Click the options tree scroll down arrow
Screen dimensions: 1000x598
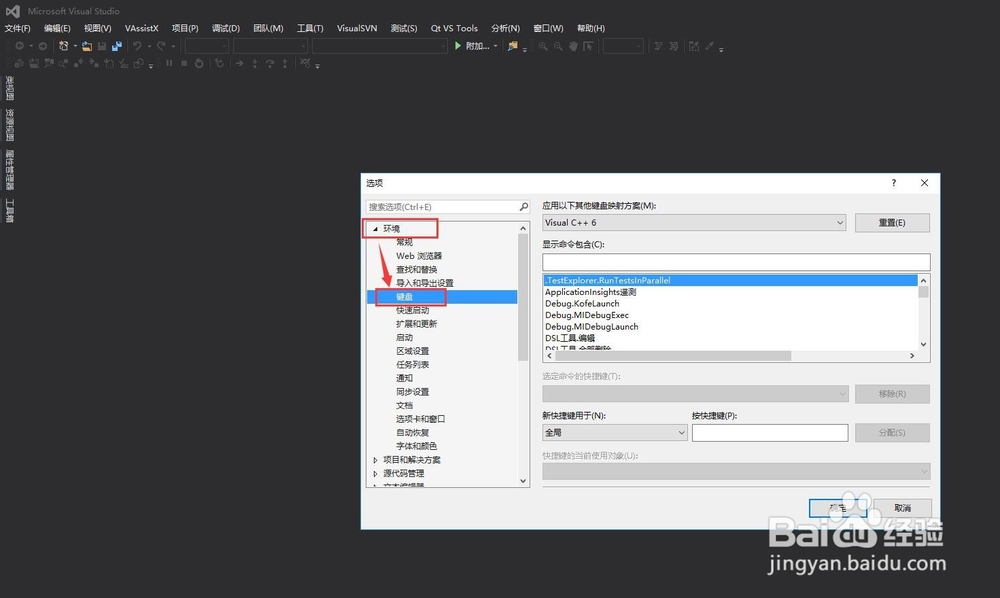click(523, 481)
